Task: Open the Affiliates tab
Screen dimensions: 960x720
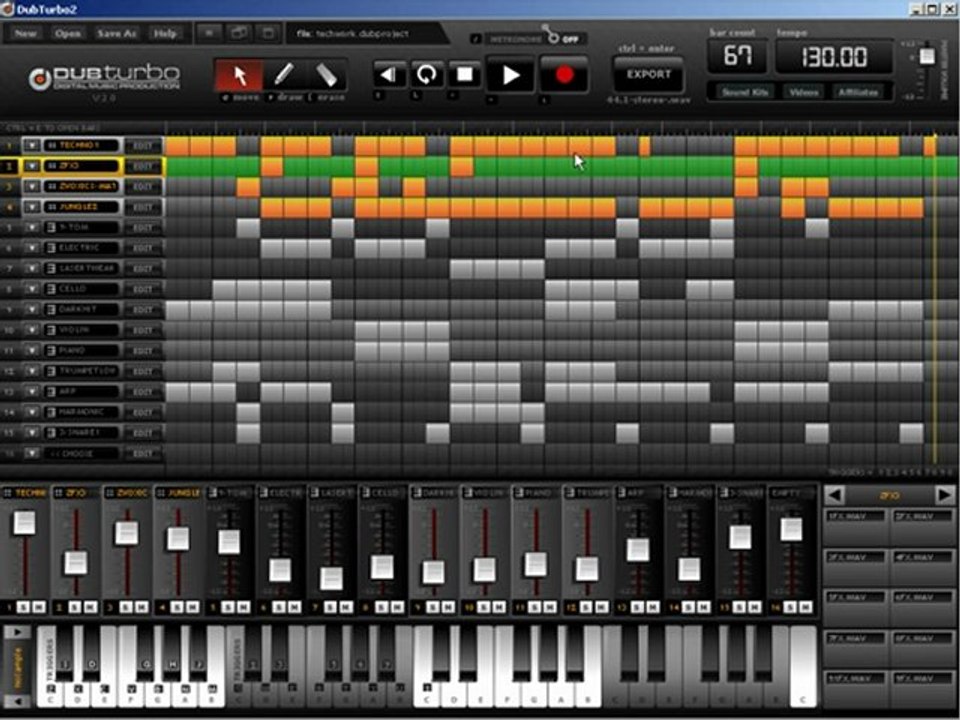Action: pos(858,92)
